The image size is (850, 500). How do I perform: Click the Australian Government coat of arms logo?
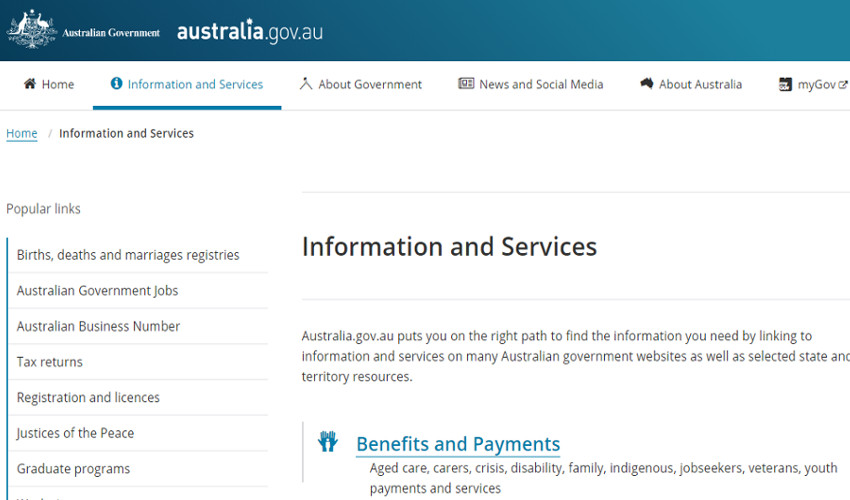31,29
